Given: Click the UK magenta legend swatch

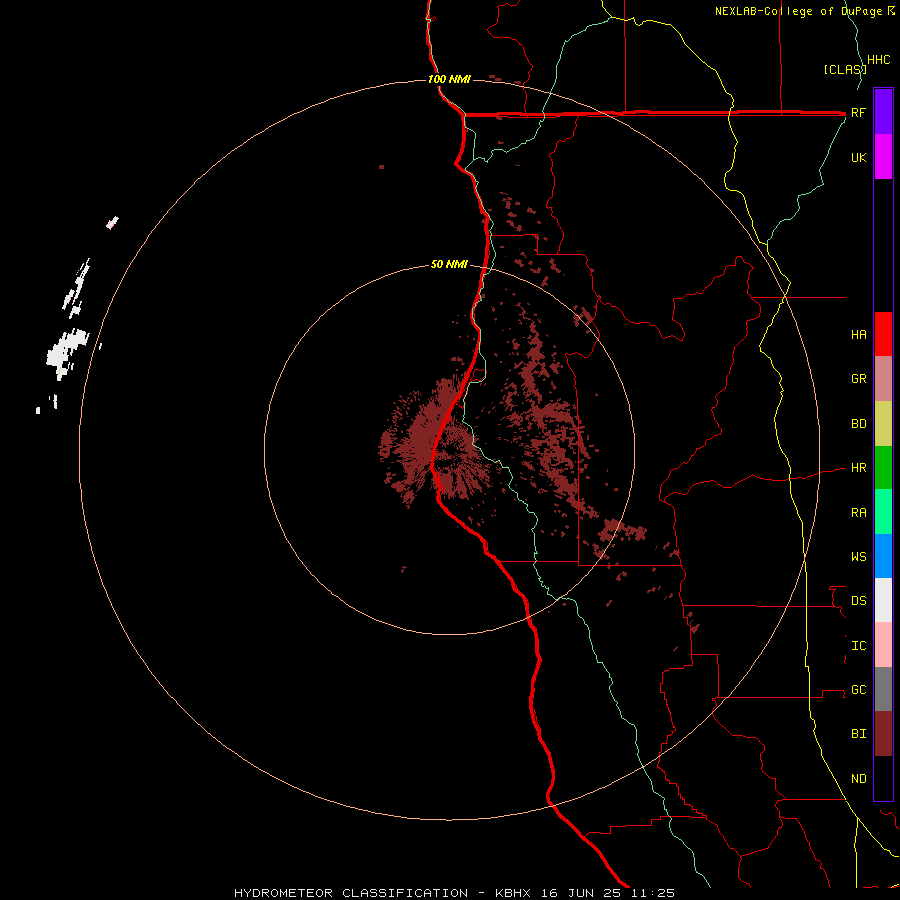Looking at the screenshot, I should [x=883, y=157].
